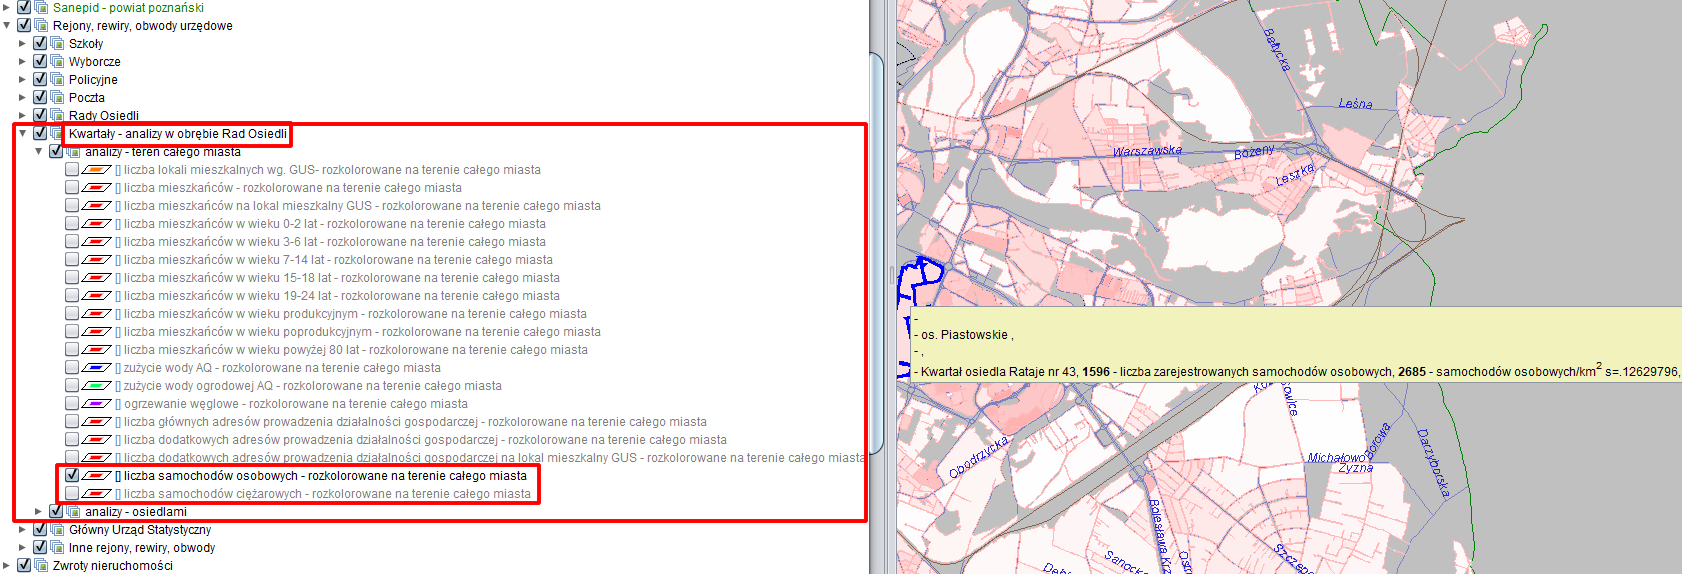
Task: Click the blue layer icon for zużycie wody AQ
Action: tap(96, 368)
